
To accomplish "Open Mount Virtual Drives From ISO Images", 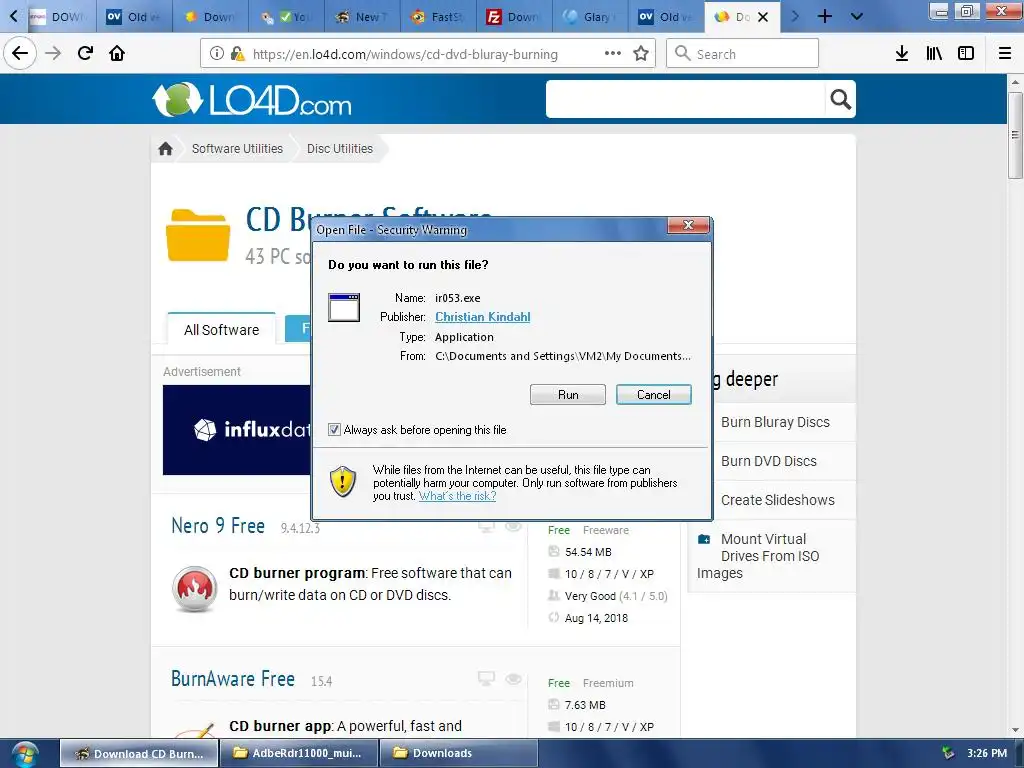I will [x=758, y=556].
